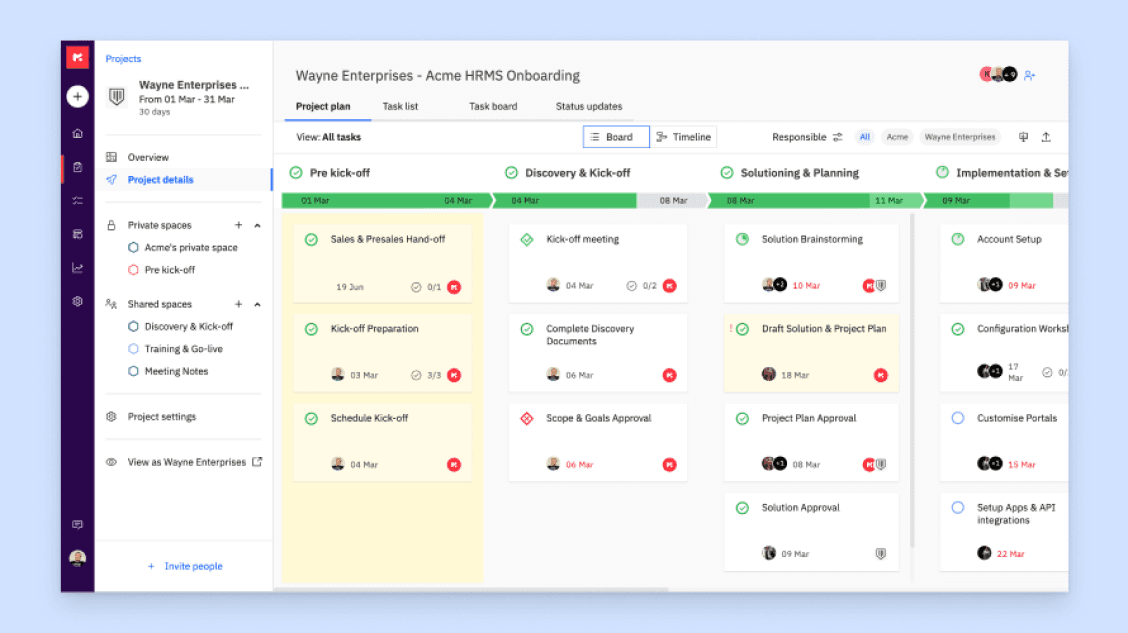Click the milestone diamond on Kick-off meeting

(527, 240)
